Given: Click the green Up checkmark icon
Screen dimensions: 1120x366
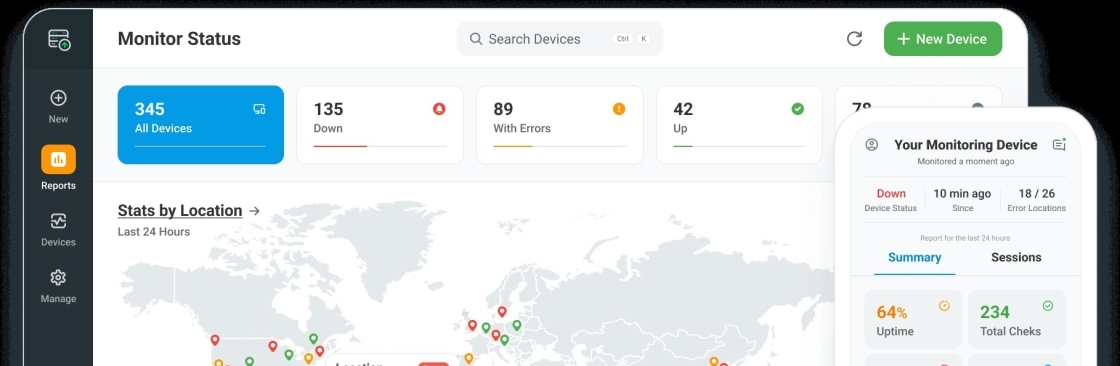Looking at the screenshot, I should 798,109.
